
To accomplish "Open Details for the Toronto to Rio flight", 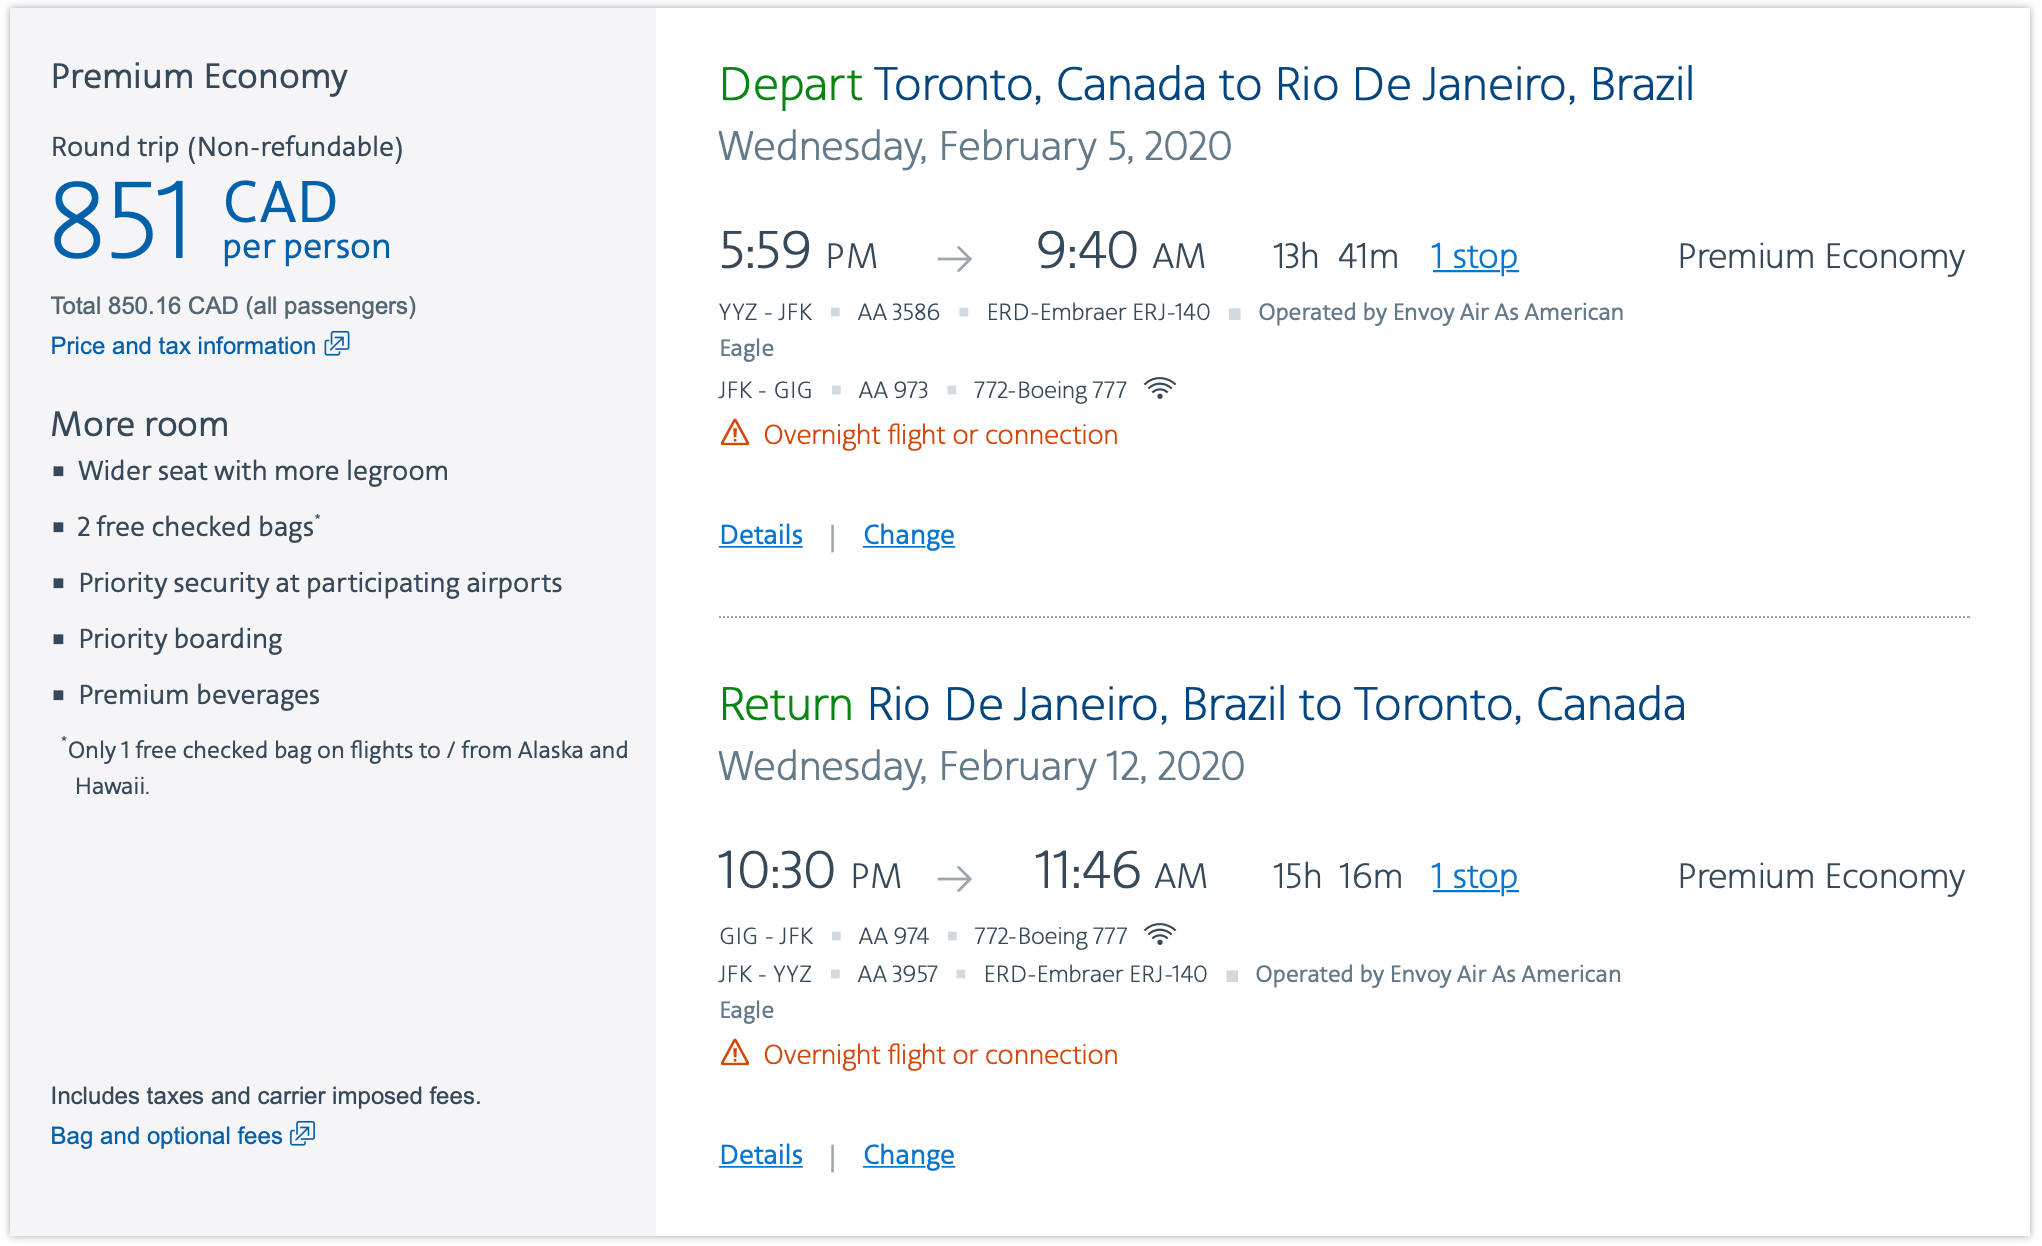I will [761, 535].
